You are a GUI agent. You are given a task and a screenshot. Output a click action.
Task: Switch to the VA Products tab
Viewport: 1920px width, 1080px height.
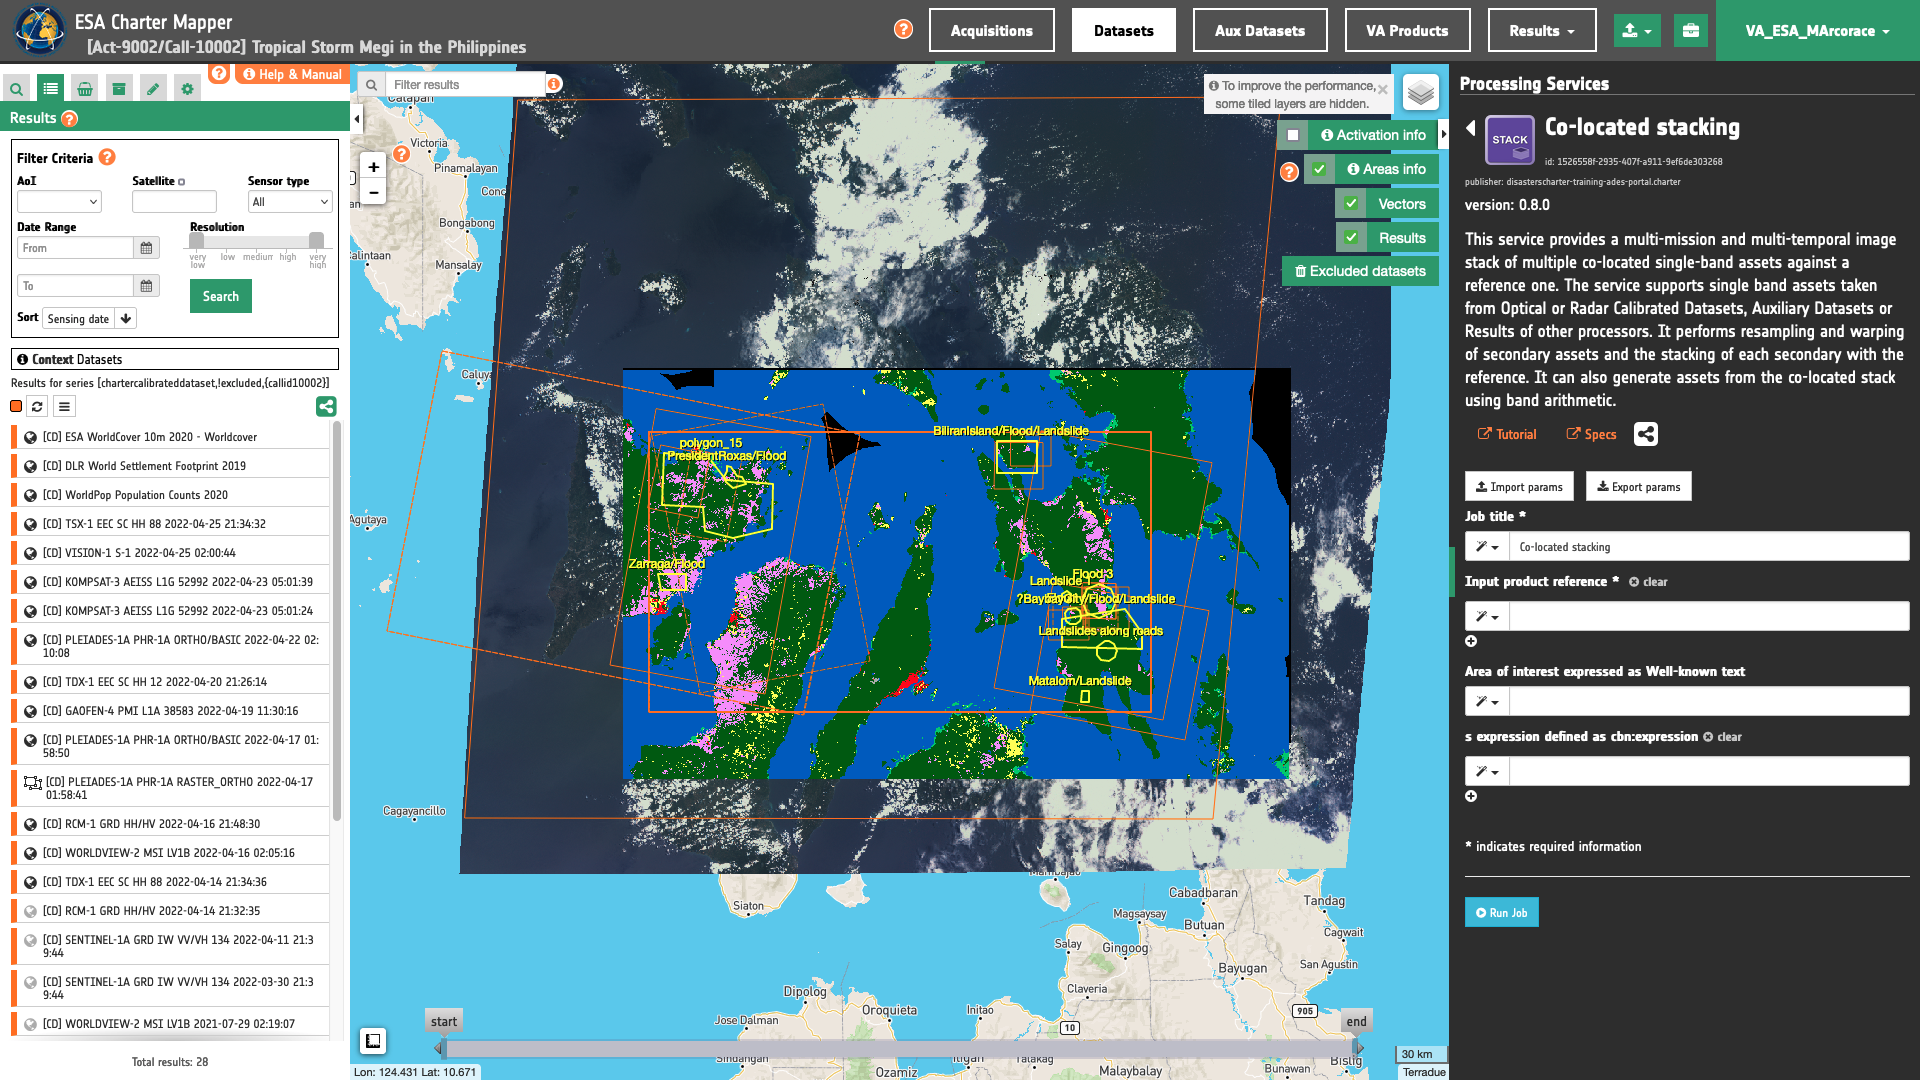coord(1407,31)
